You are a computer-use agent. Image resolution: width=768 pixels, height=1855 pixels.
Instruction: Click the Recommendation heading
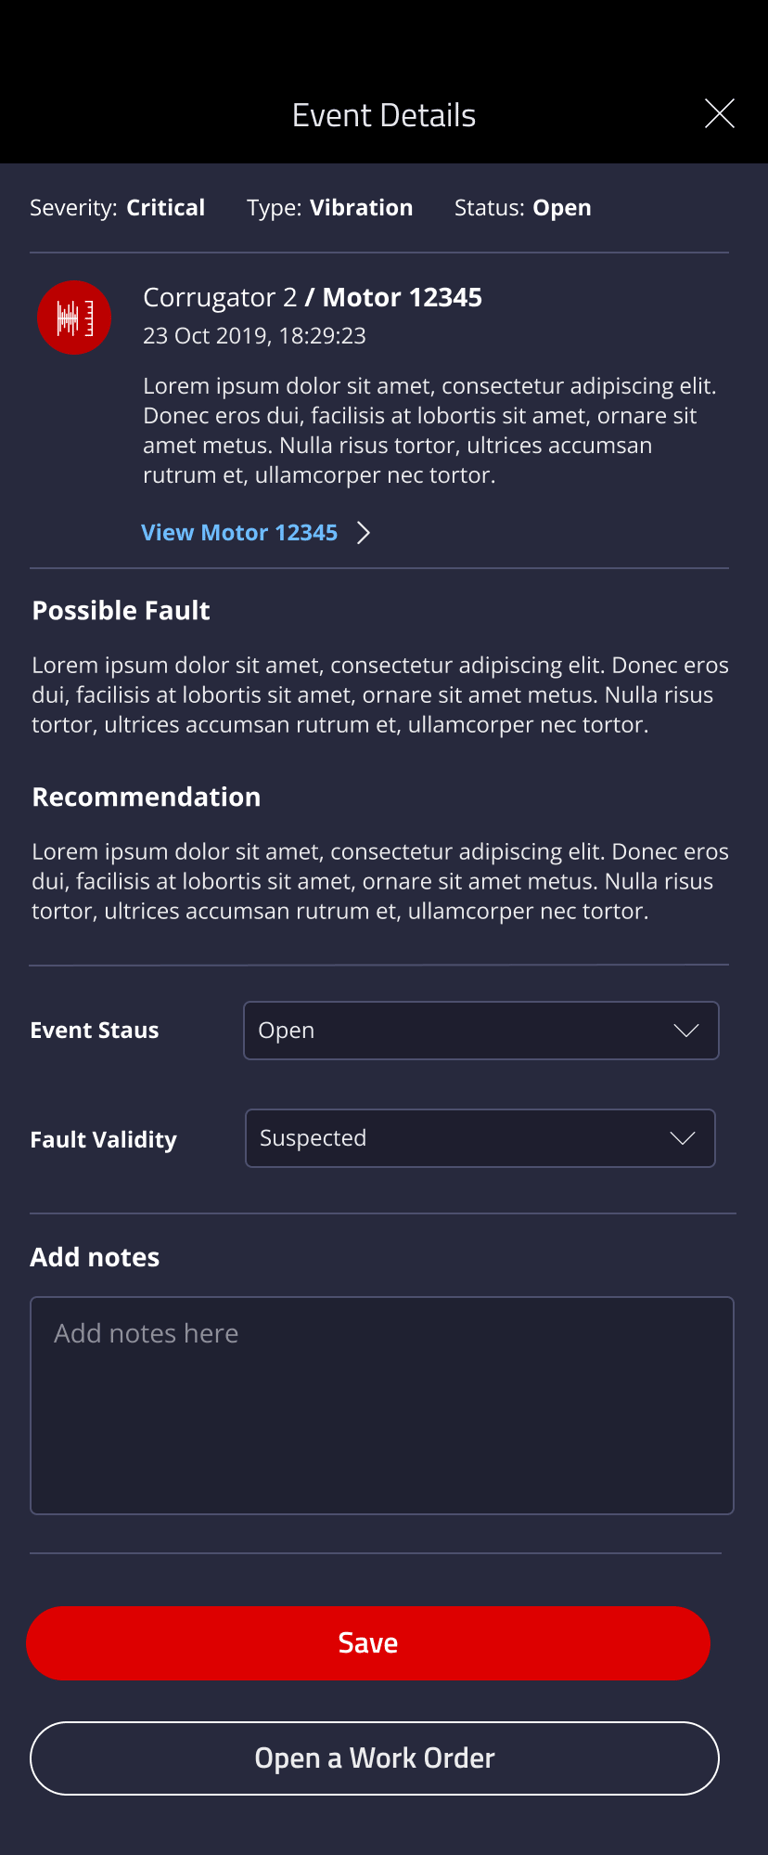[146, 797]
